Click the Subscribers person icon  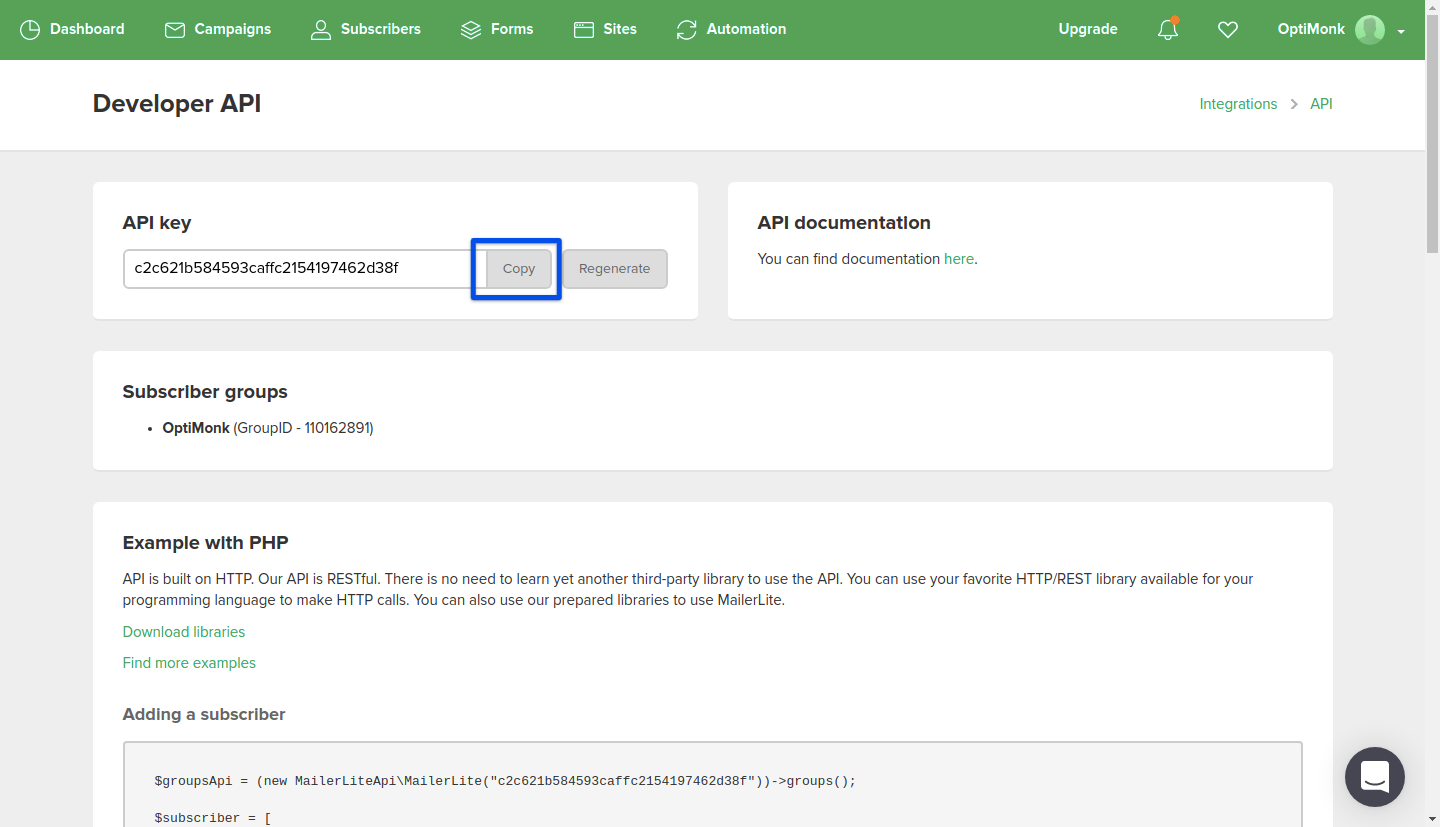321,29
